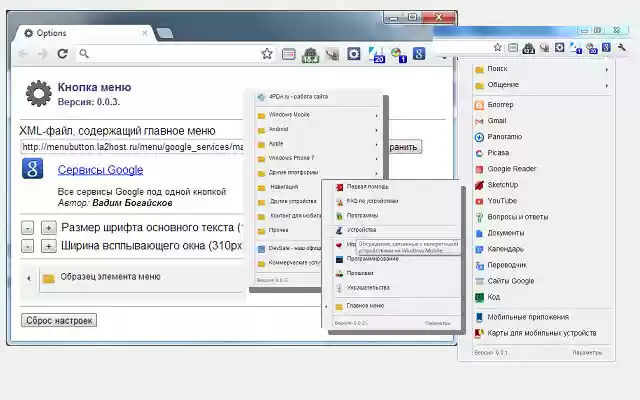640x400 pixels.
Task: Open a new tab in Options window
Action: click(164, 33)
